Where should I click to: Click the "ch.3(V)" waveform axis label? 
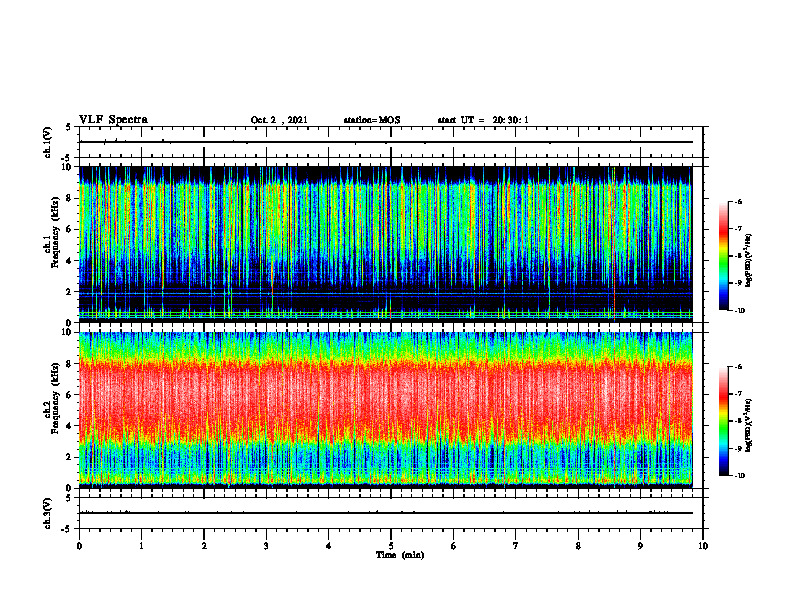(48, 513)
